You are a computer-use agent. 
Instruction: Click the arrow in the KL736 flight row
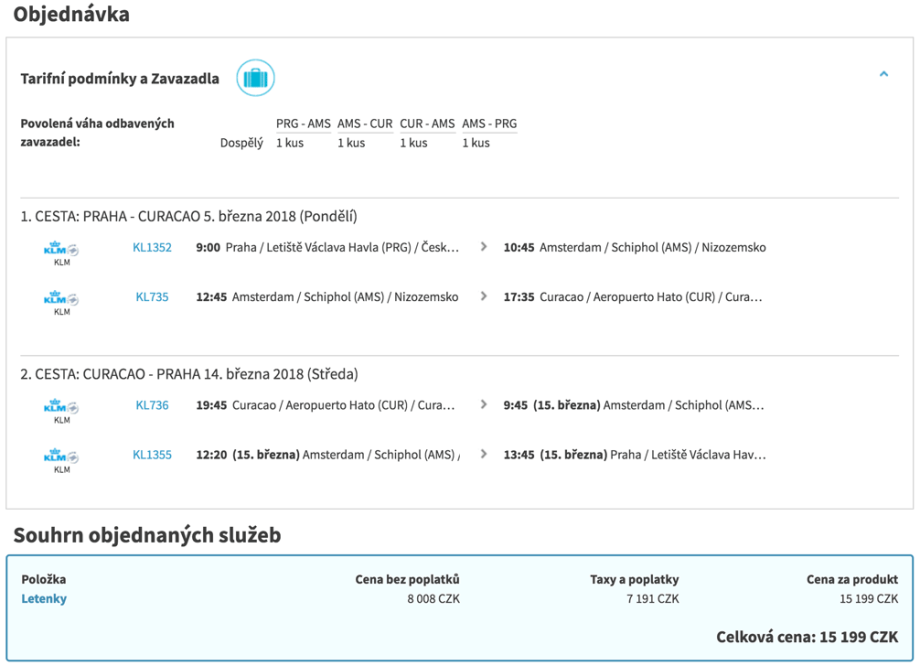point(484,406)
